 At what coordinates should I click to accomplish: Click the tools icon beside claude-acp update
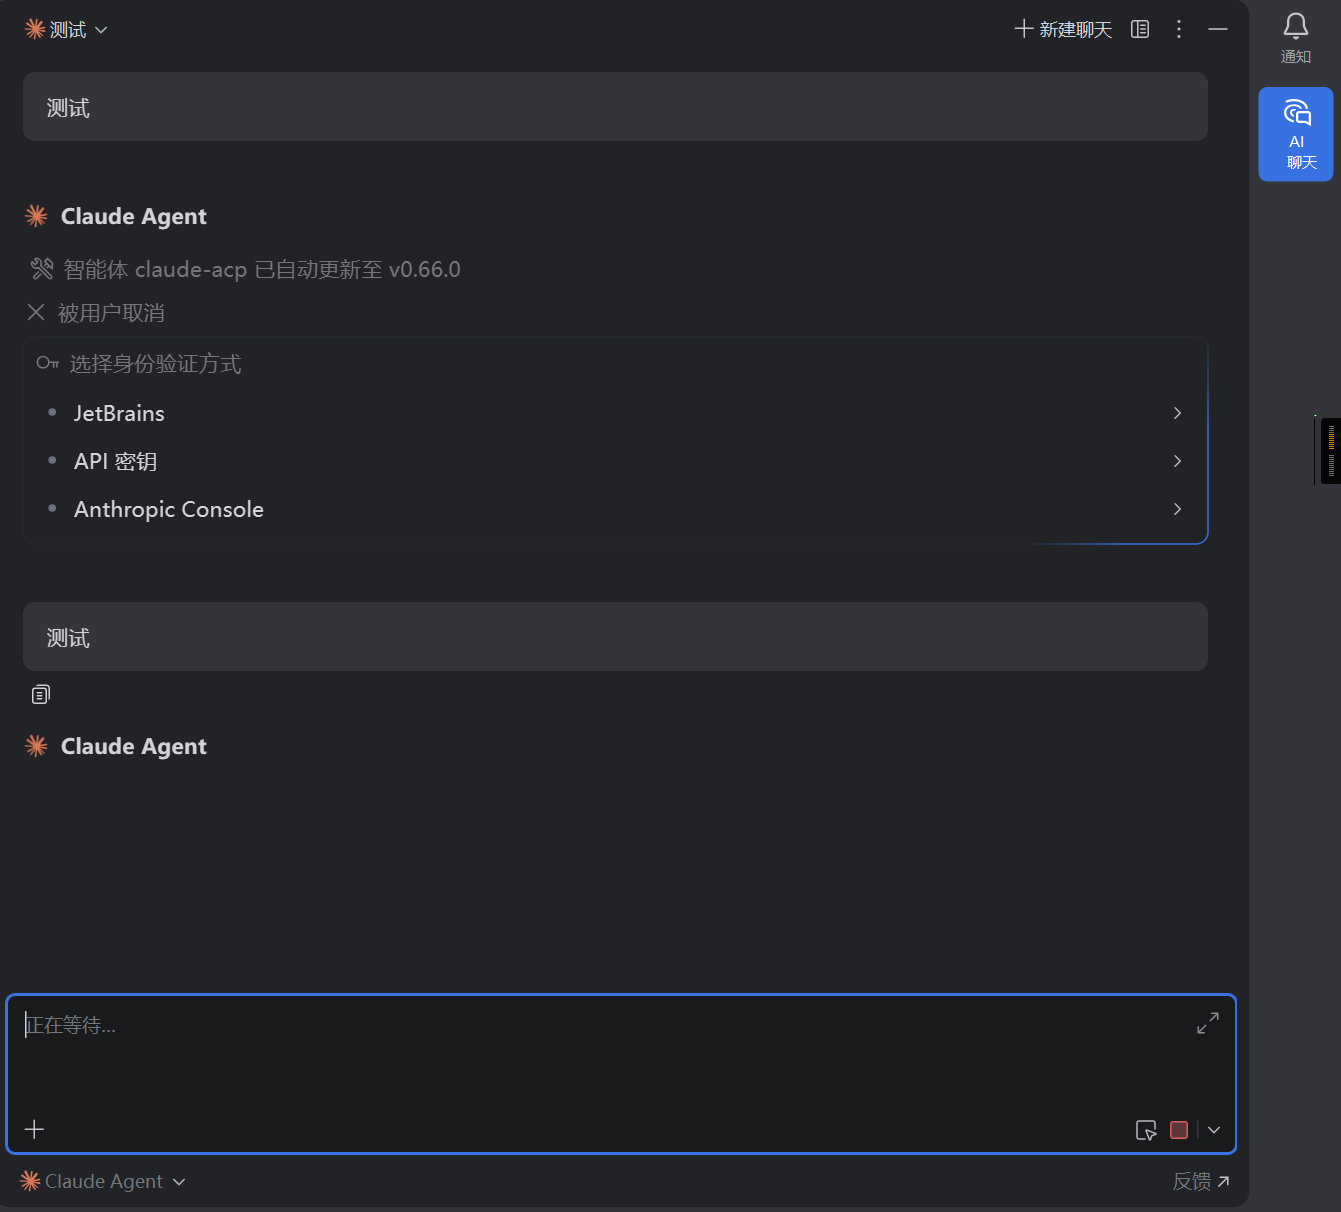point(41,268)
